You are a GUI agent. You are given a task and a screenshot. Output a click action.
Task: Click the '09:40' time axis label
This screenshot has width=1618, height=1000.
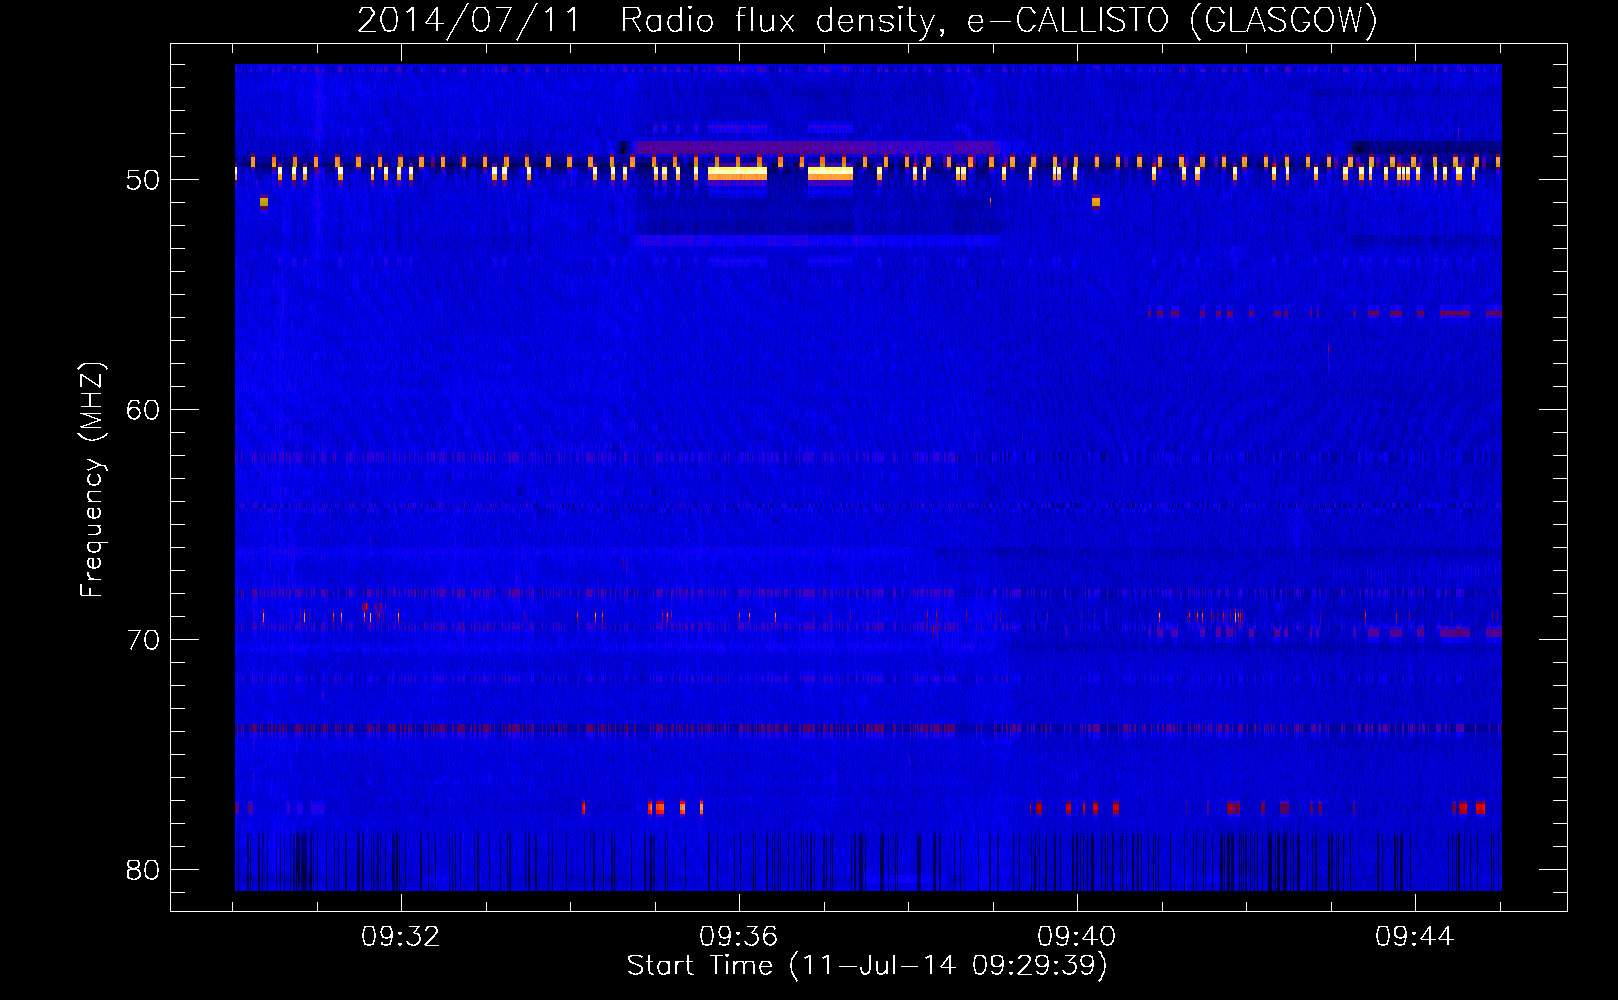[x=1077, y=937]
